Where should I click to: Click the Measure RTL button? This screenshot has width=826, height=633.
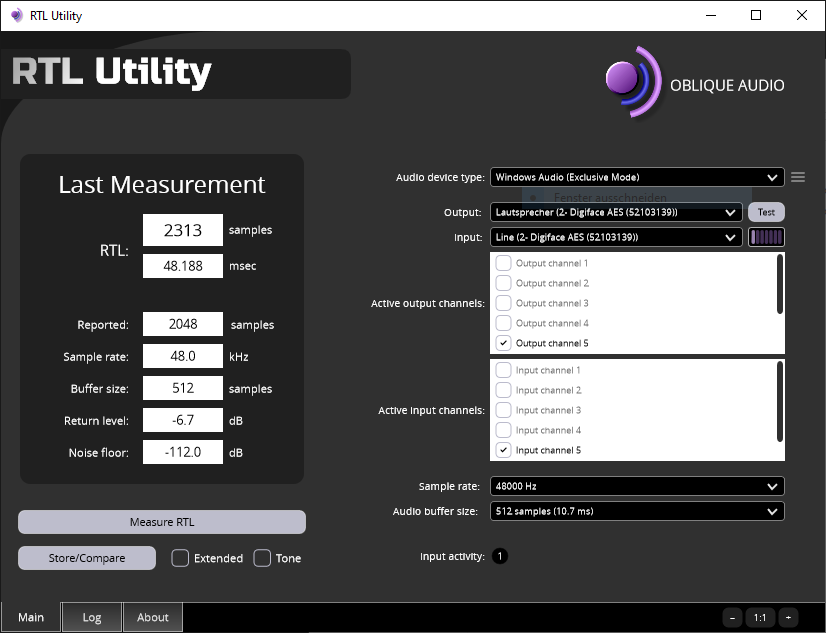162,522
